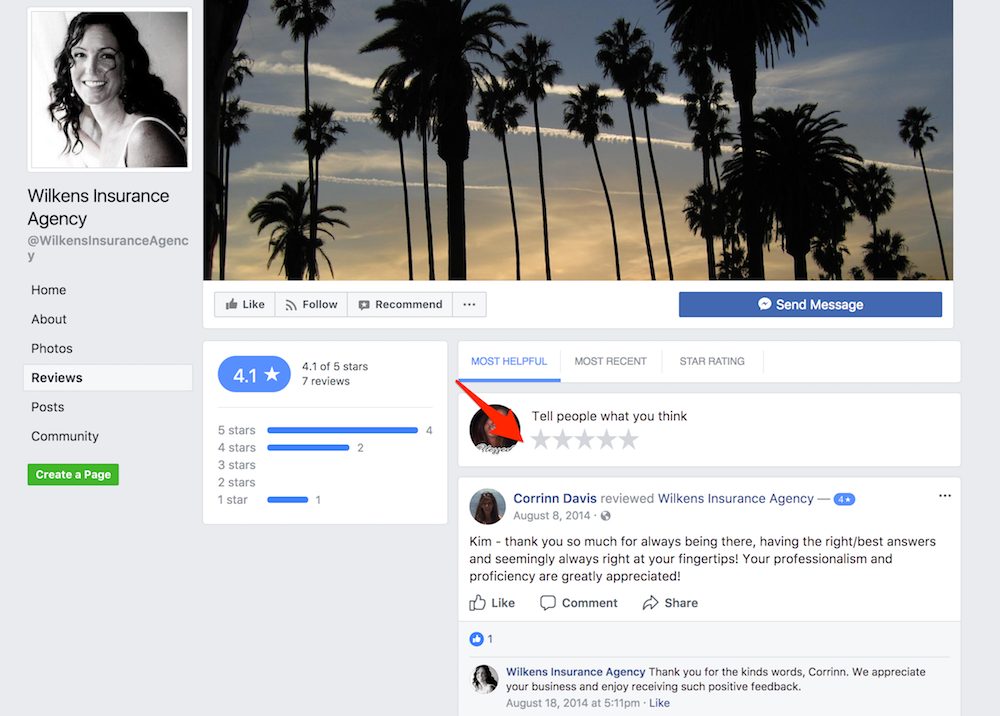Switch to the Most Recent tab
Image resolution: width=1000 pixels, height=716 pixels.
pos(610,362)
